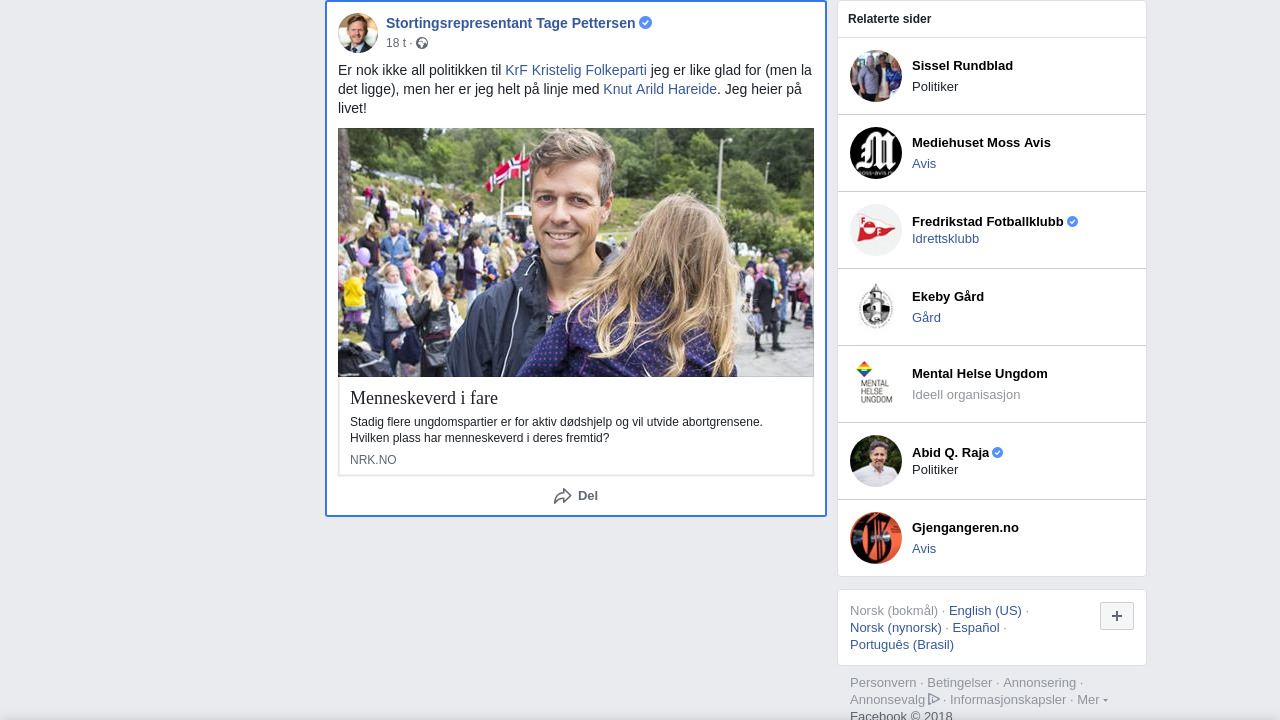Open the Menneskeverd i fare headline
Screen dimensions: 1280x720
tap(424, 398)
